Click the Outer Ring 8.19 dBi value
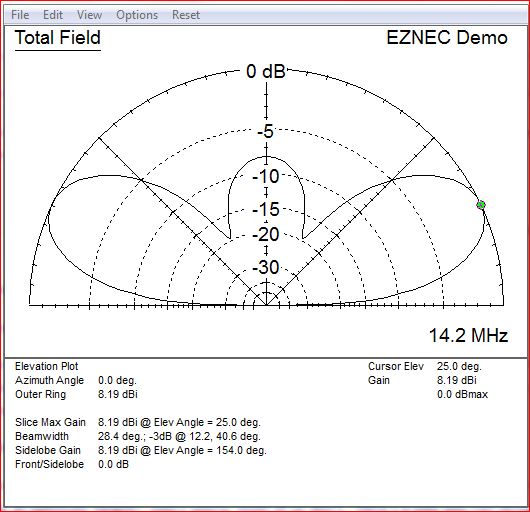Viewport: 530px width, 512px height. pos(118,394)
